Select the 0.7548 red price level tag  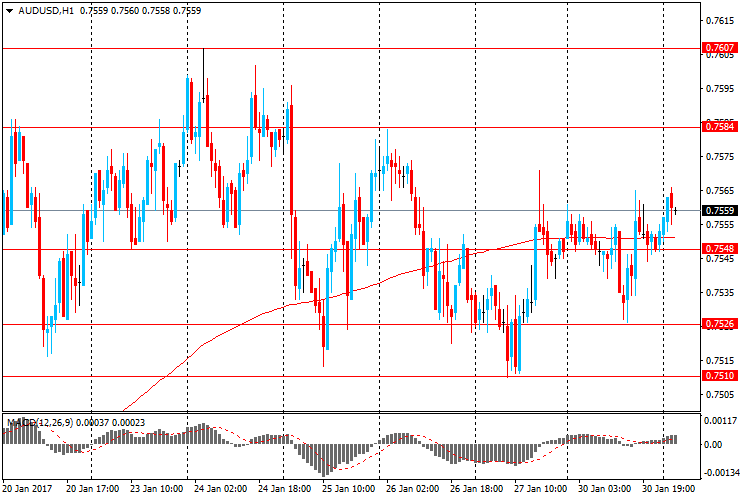point(720,248)
